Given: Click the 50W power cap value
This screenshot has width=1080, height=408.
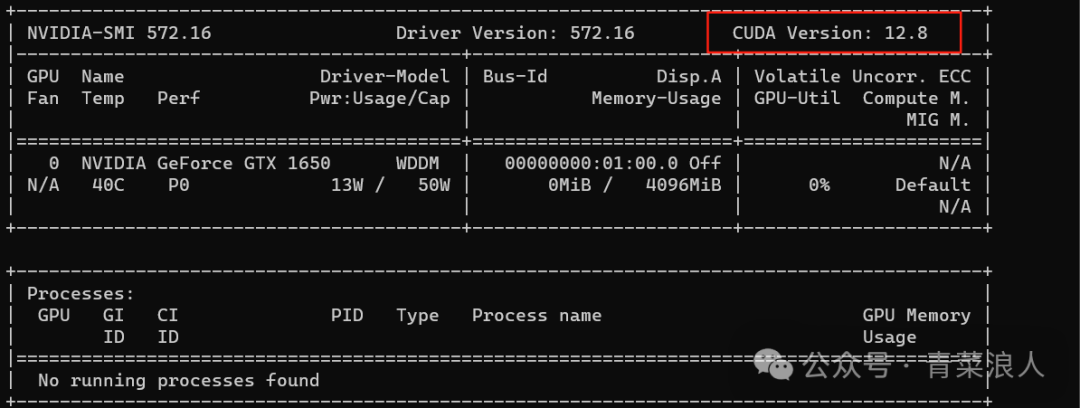Looking at the screenshot, I should point(434,185).
